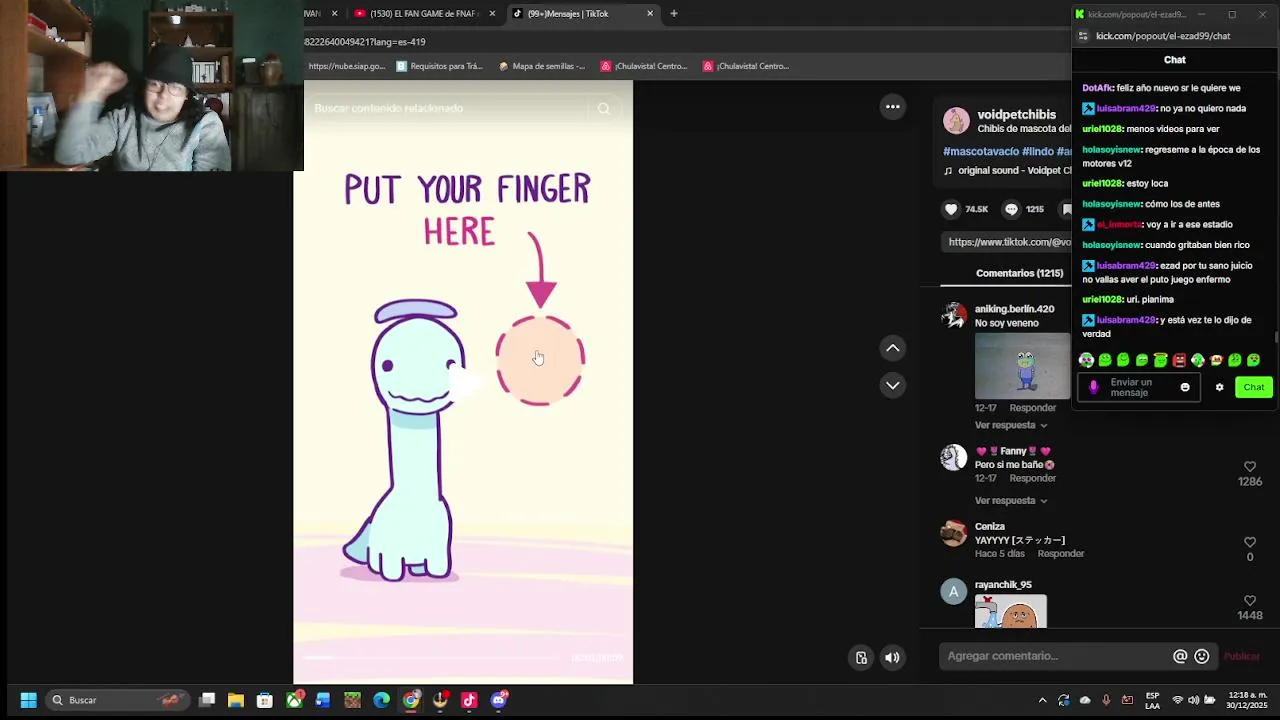Image resolution: width=1280 pixels, height=720 pixels.
Task: Close the YouTube FNAF tab
Action: click(x=492, y=14)
